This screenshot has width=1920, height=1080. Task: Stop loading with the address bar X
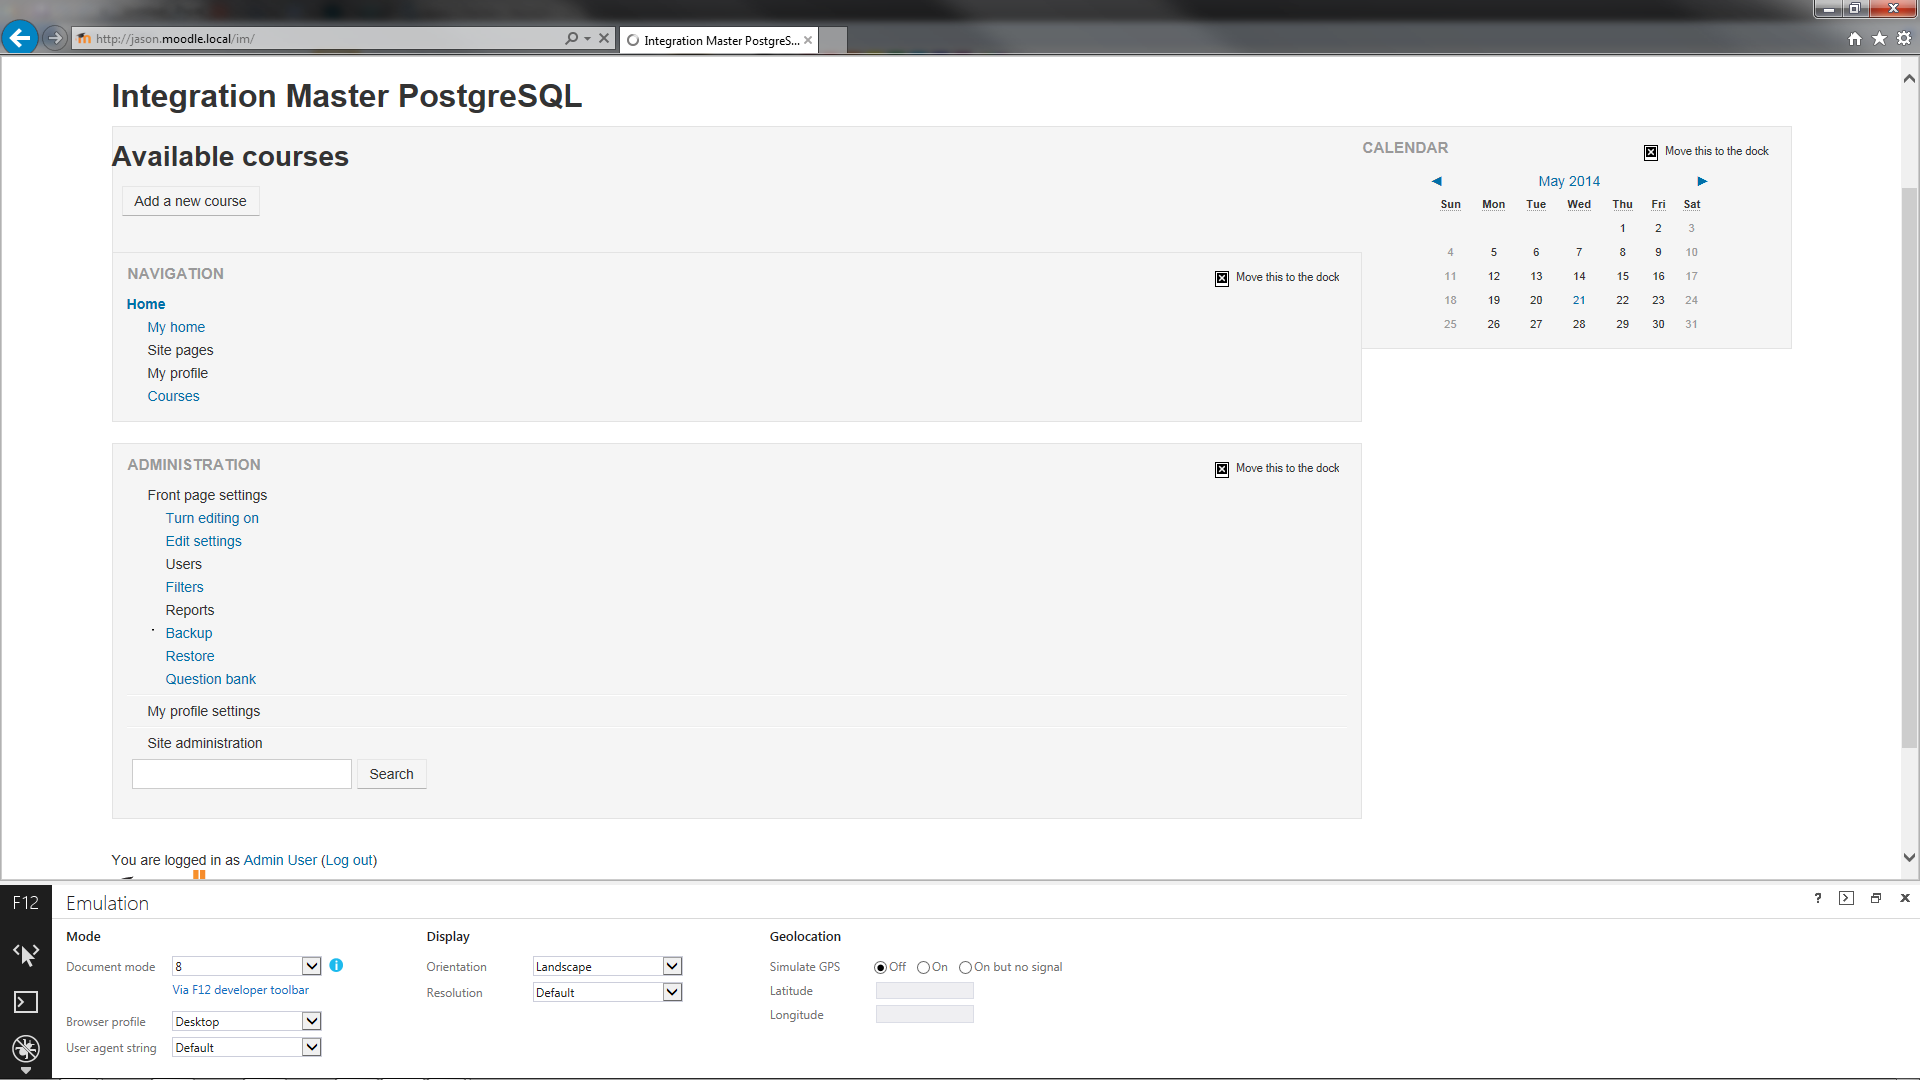(604, 38)
